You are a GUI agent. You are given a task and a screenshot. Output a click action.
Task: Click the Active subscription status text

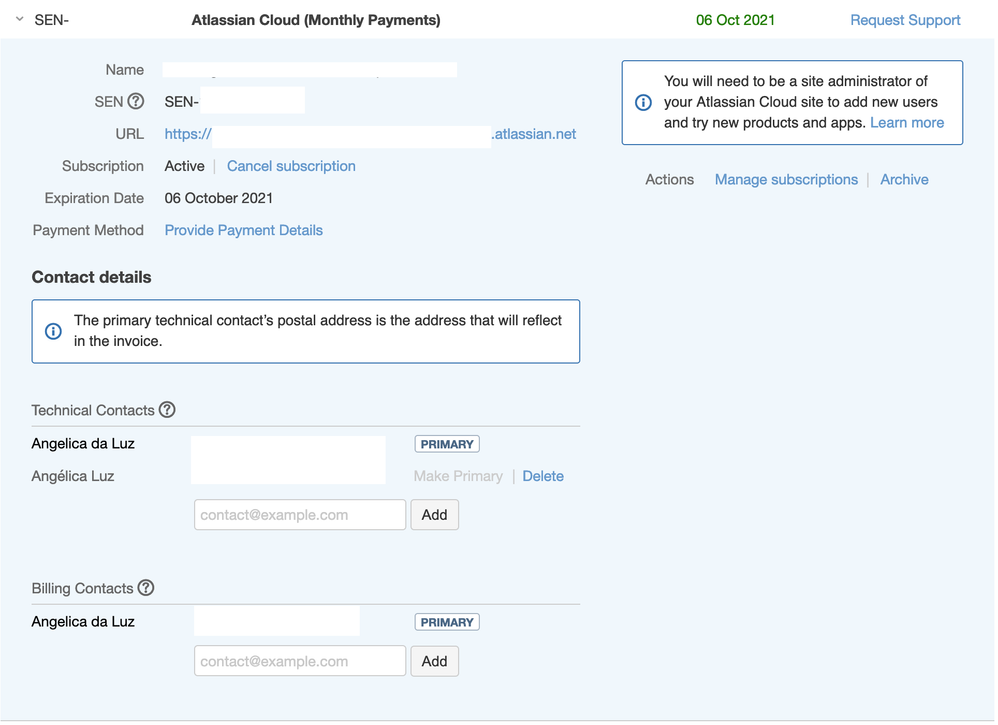[x=185, y=166]
